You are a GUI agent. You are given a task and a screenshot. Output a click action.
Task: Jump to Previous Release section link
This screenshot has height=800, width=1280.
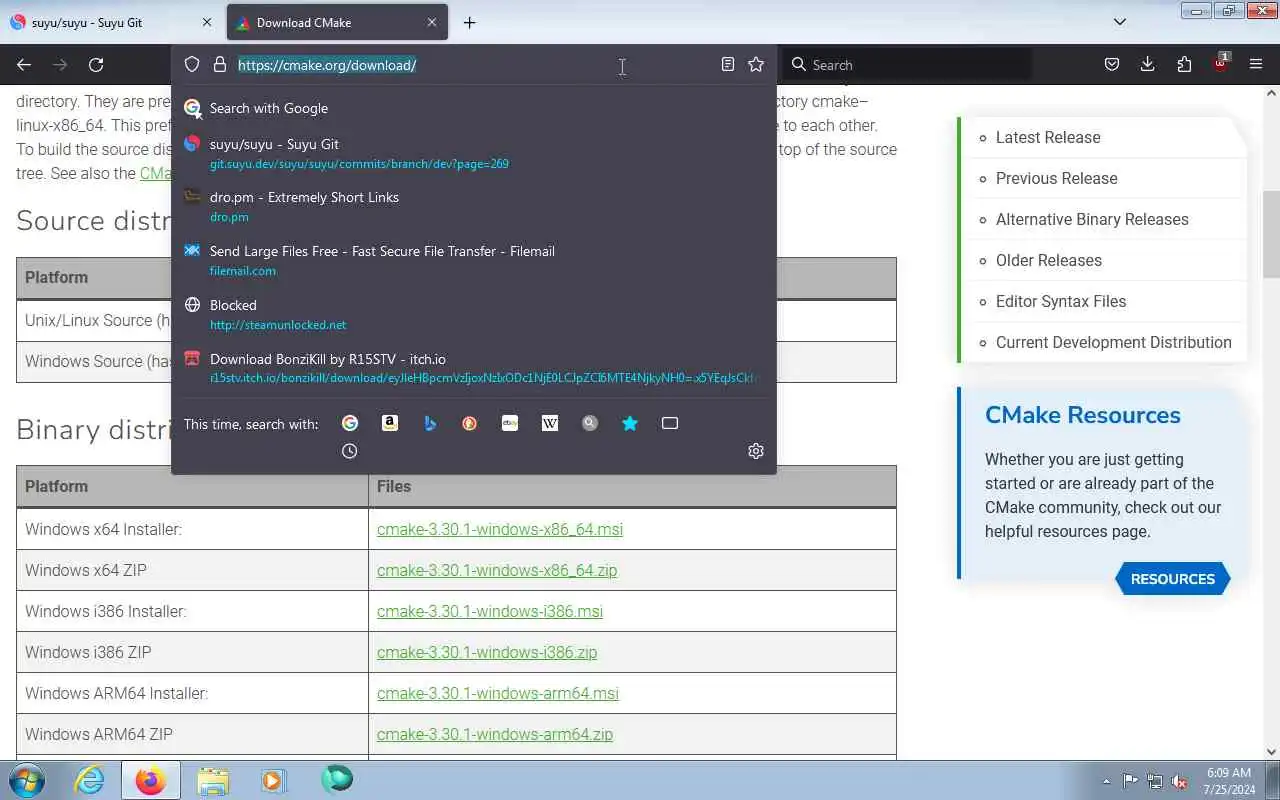coord(1057,178)
